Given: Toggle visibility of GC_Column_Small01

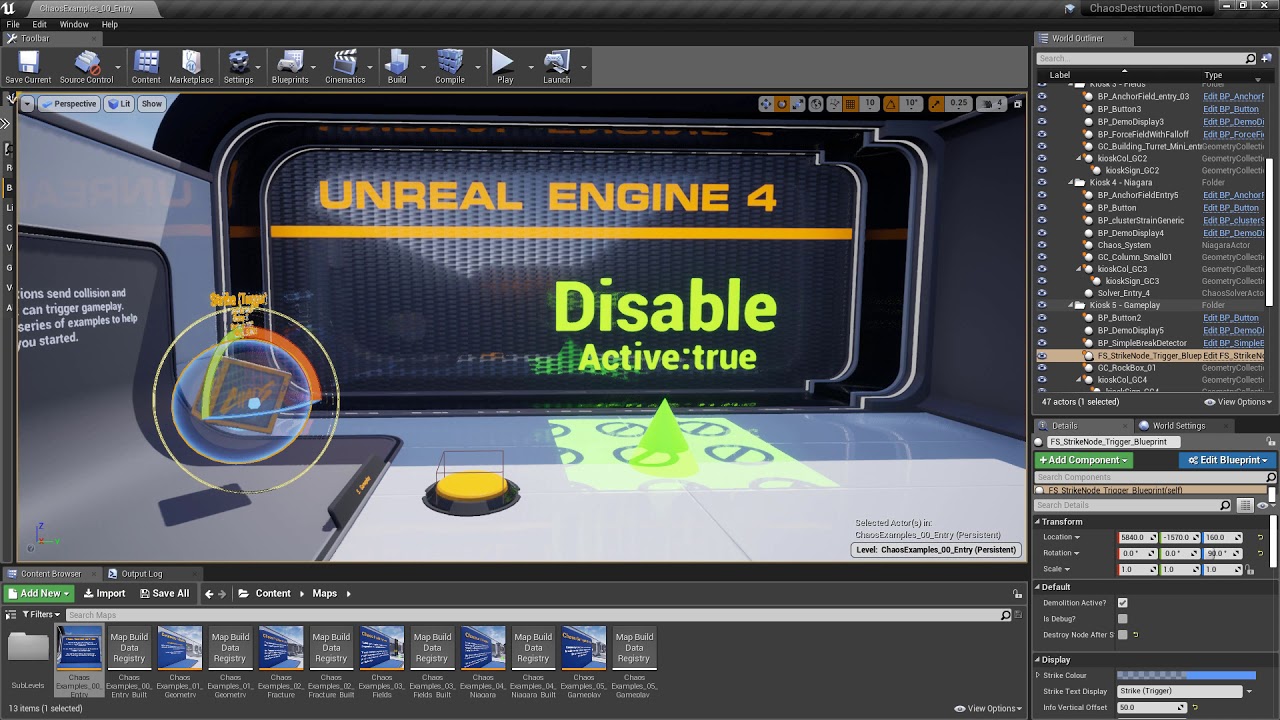Looking at the screenshot, I should click(1042, 257).
